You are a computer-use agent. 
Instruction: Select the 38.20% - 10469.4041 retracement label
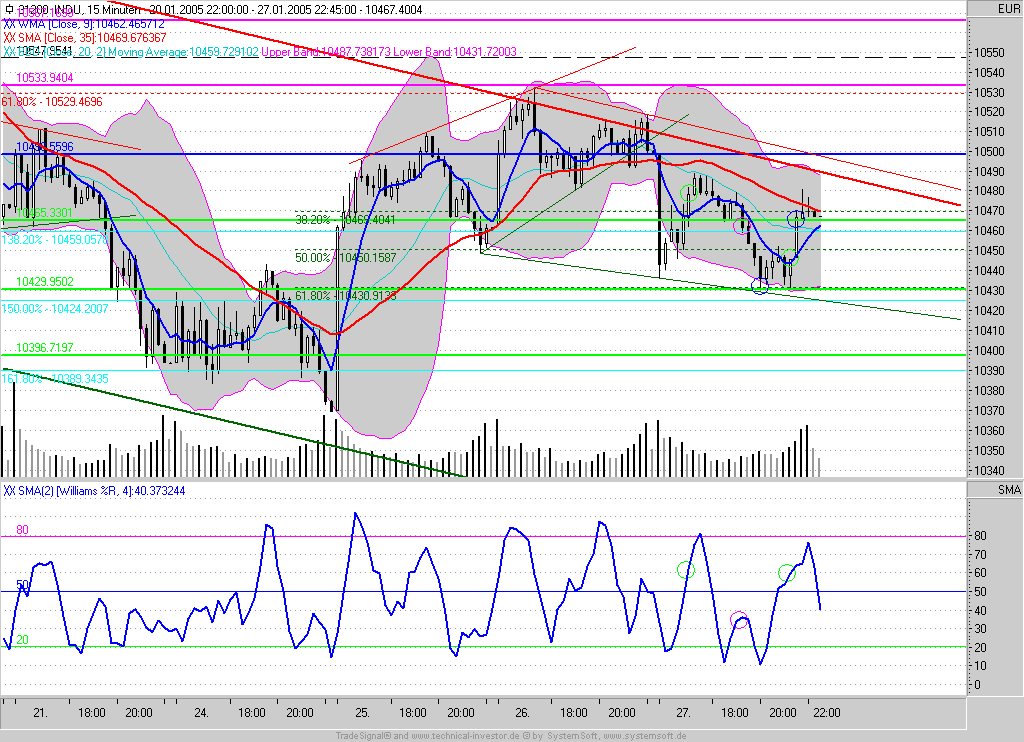click(345, 219)
